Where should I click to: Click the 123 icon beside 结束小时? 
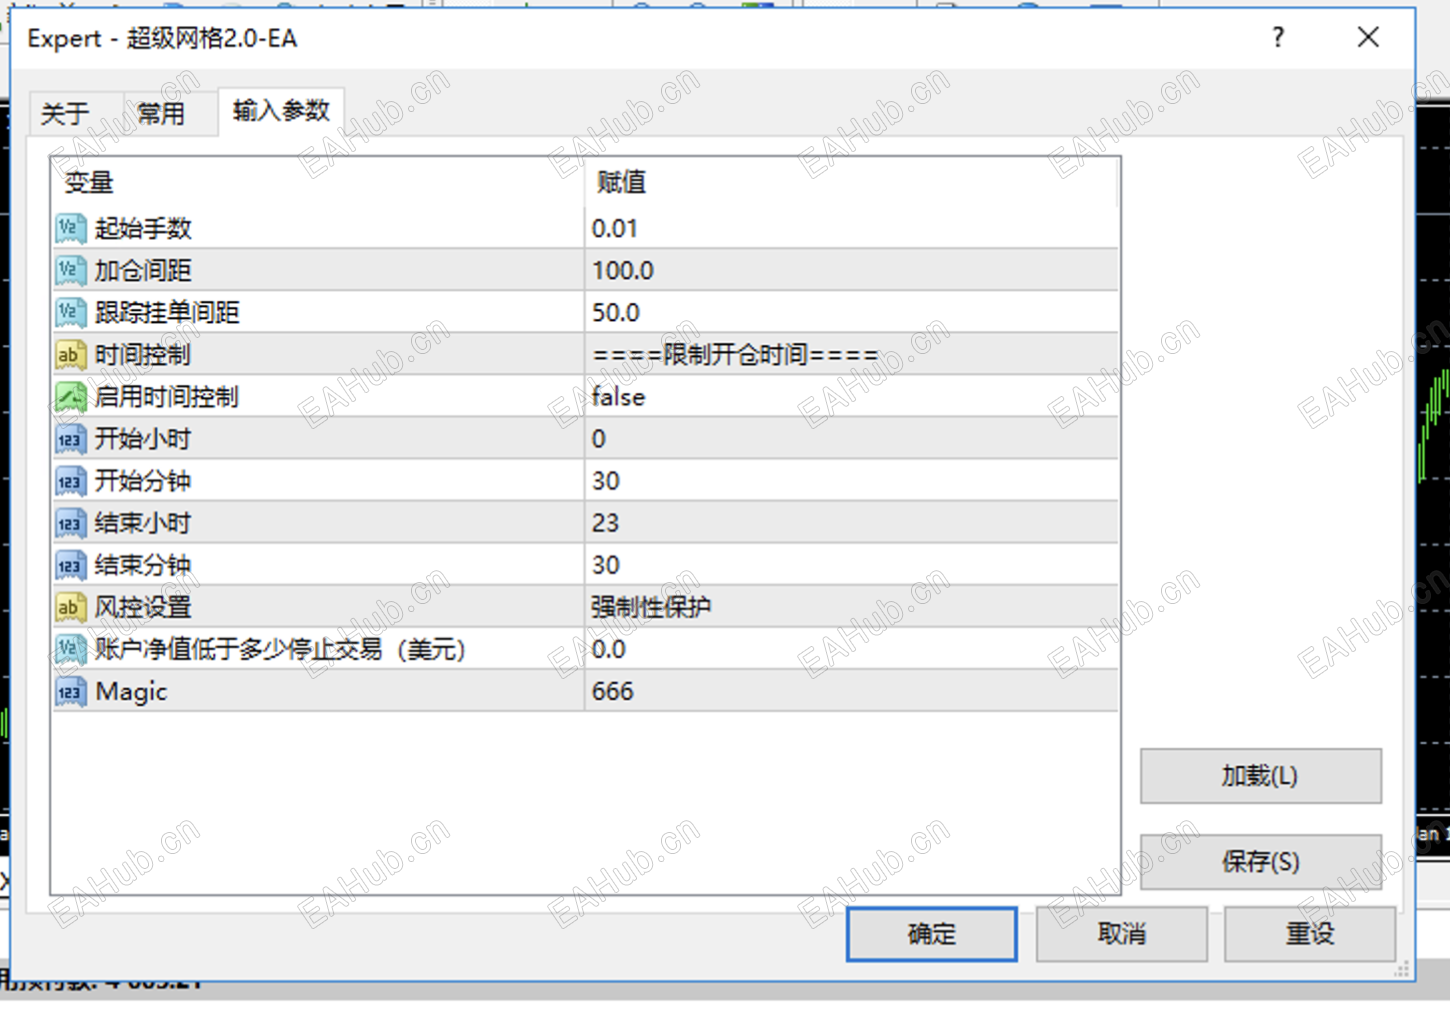click(x=69, y=522)
